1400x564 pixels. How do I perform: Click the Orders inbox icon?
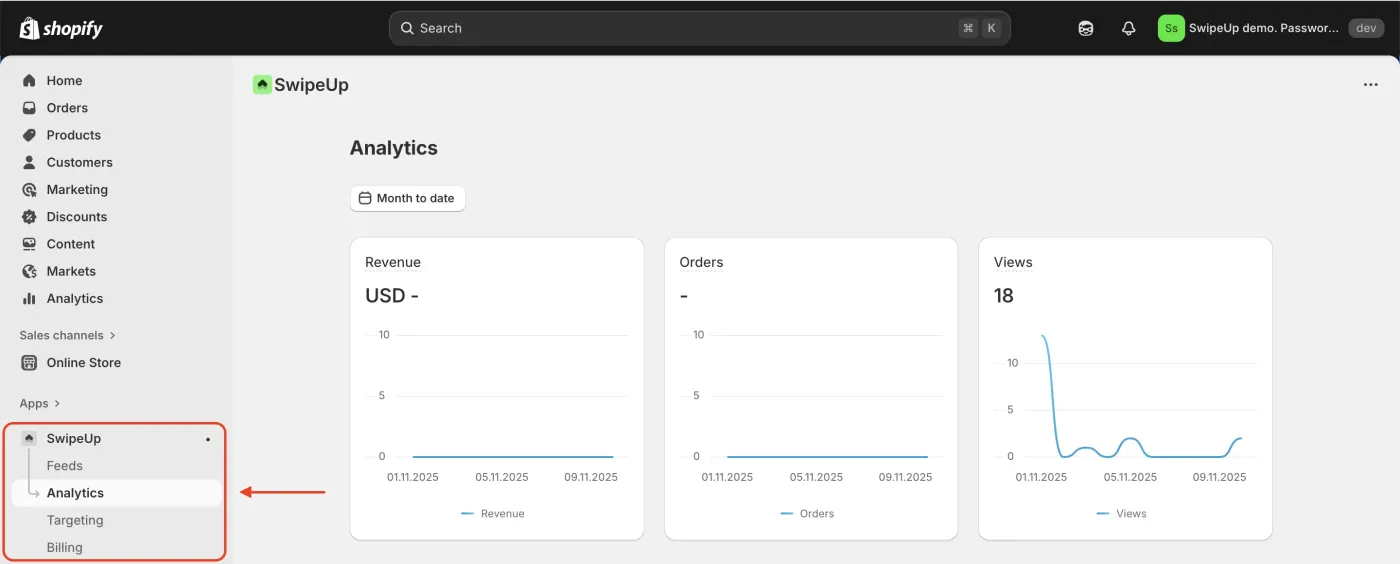[29, 108]
